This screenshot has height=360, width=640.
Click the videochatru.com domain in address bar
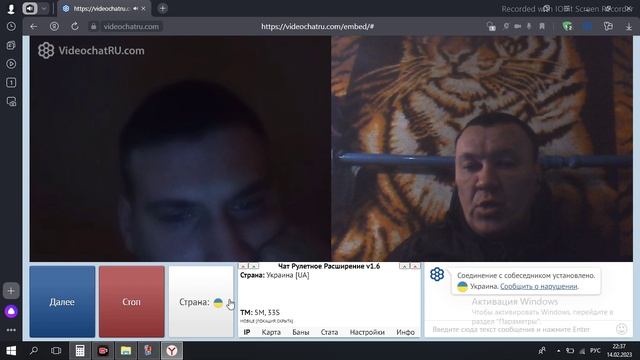pyautogui.click(x=131, y=27)
